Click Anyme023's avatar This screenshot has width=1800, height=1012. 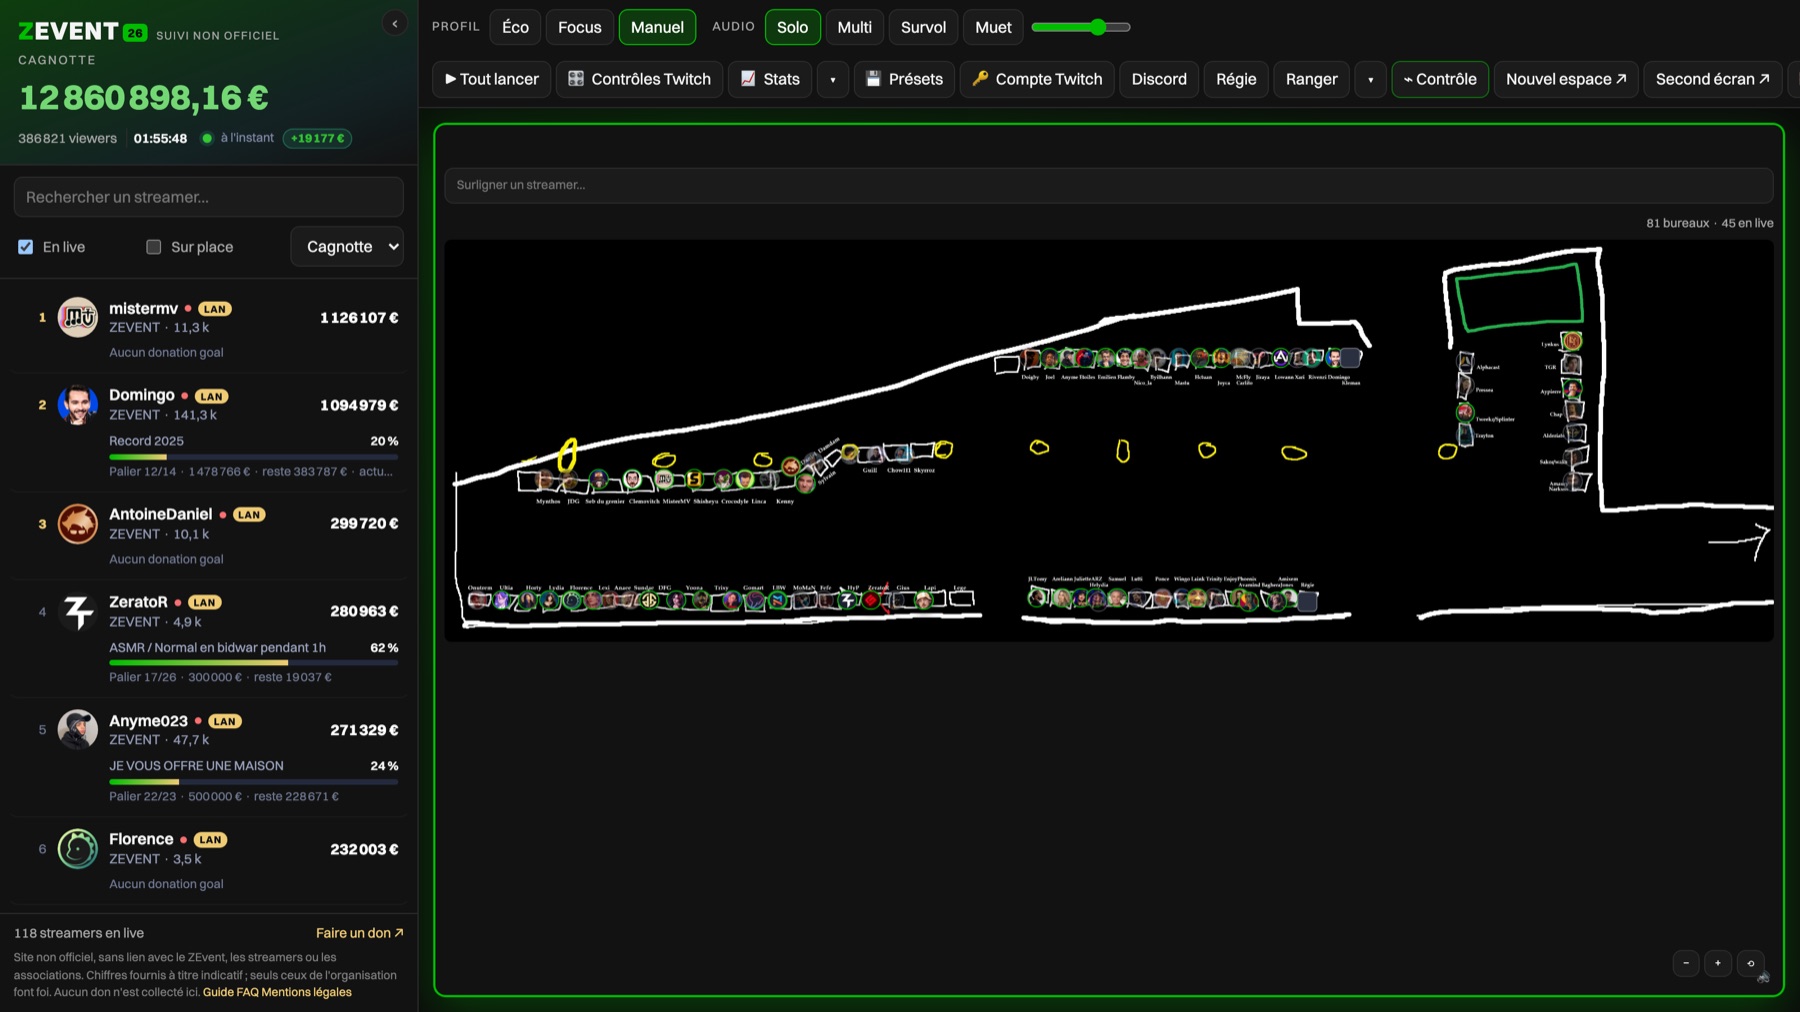point(78,730)
